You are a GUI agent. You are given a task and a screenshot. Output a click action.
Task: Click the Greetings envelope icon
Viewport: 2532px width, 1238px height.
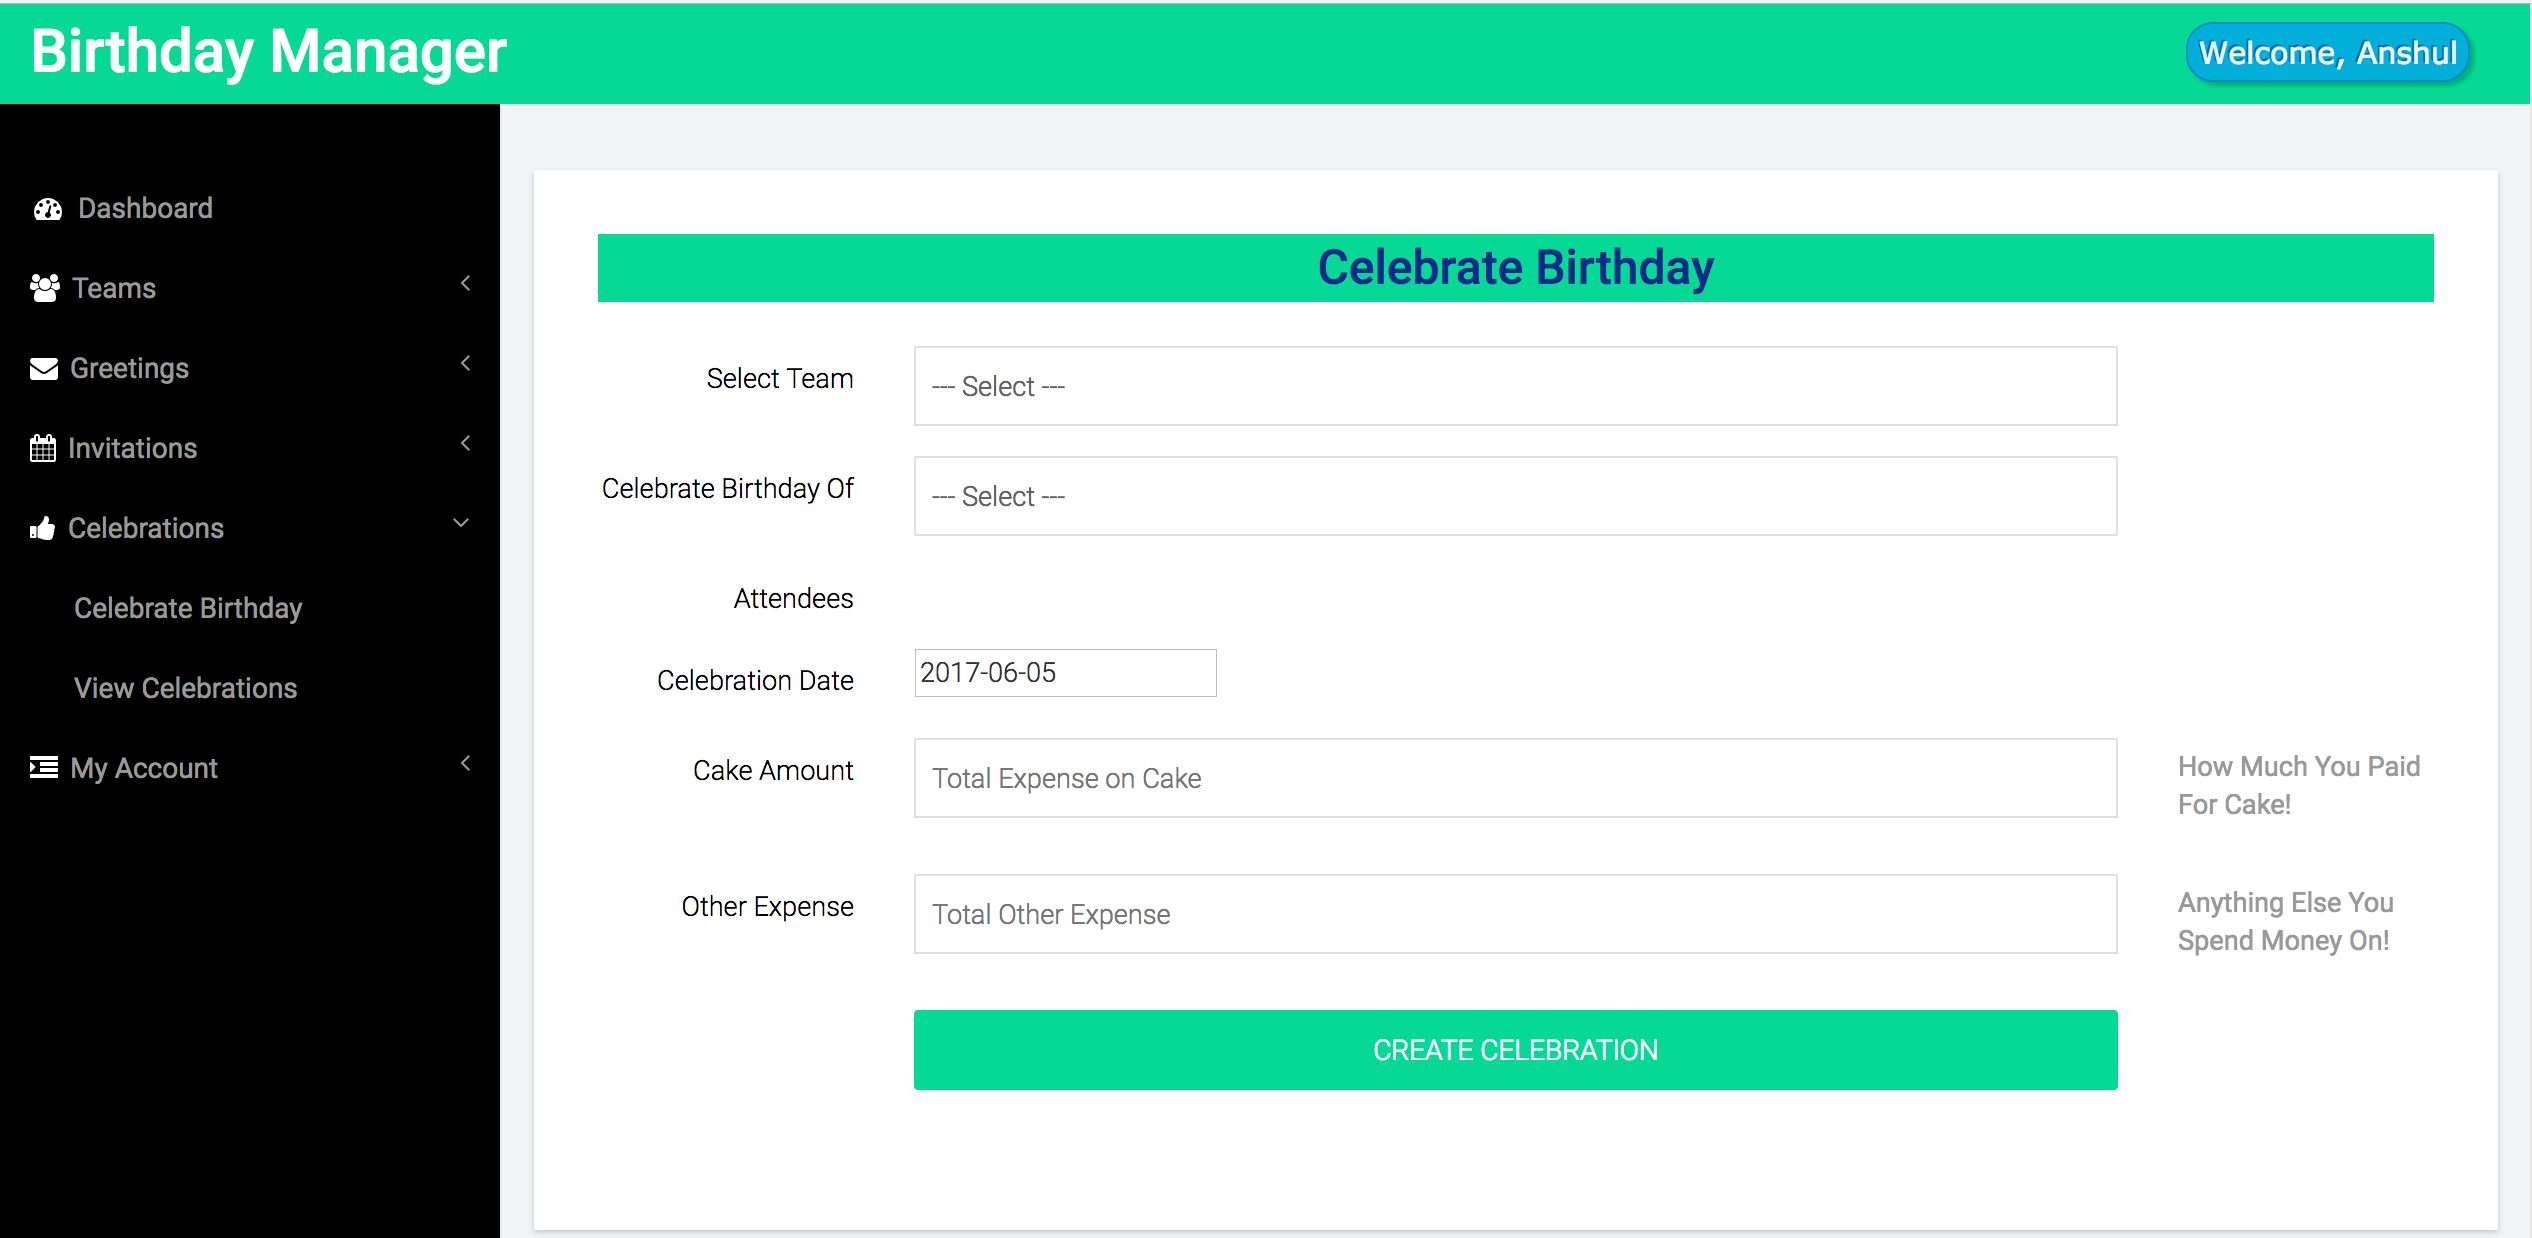coord(43,368)
